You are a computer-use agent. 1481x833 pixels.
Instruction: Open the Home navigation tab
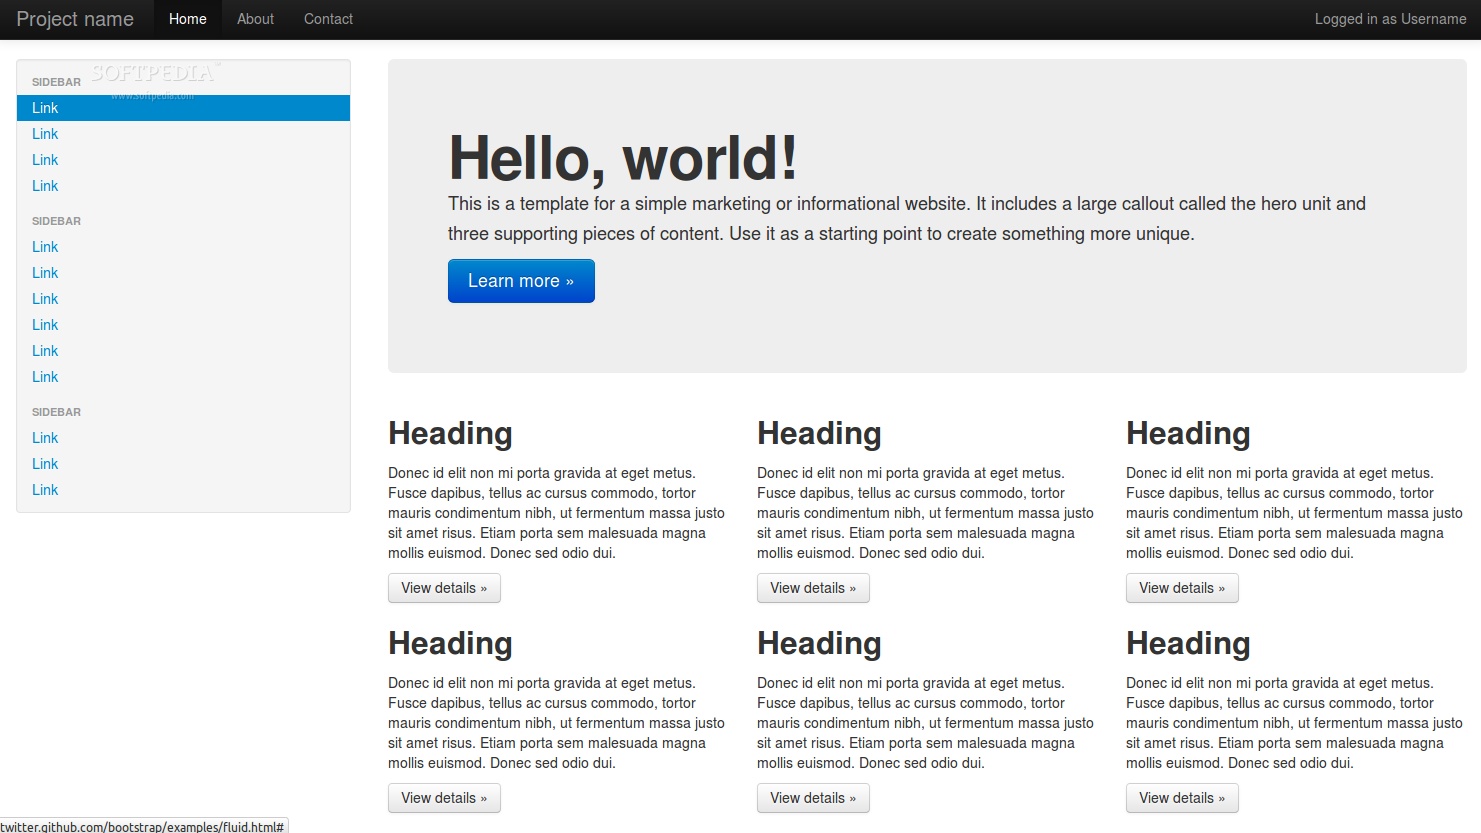[x=187, y=19]
